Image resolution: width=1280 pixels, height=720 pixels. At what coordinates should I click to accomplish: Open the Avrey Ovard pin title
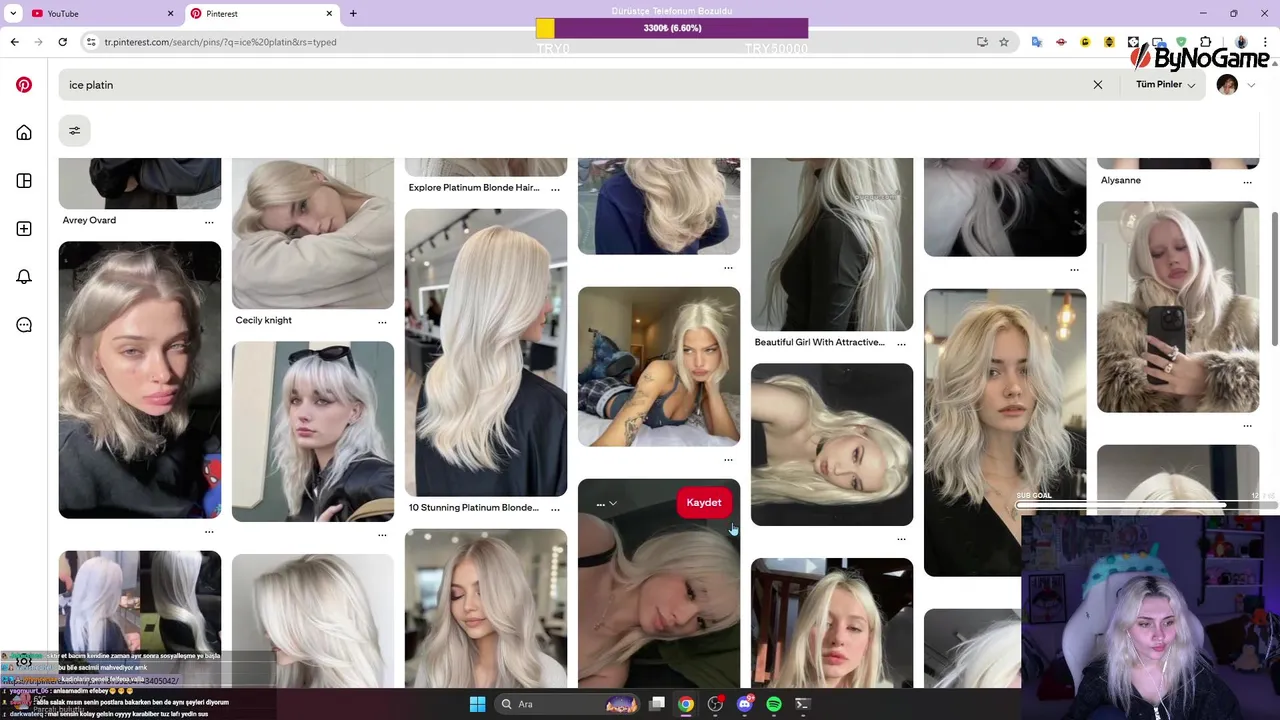pyautogui.click(x=89, y=220)
